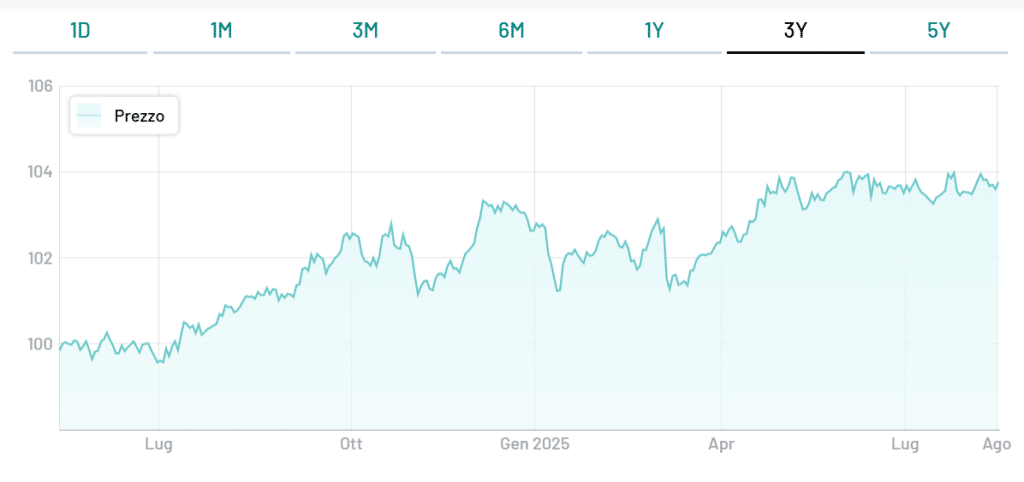Image resolution: width=1024 pixels, height=482 pixels.
Task: Click the Lug label before Ott
Action: pyautogui.click(x=159, y=443)
